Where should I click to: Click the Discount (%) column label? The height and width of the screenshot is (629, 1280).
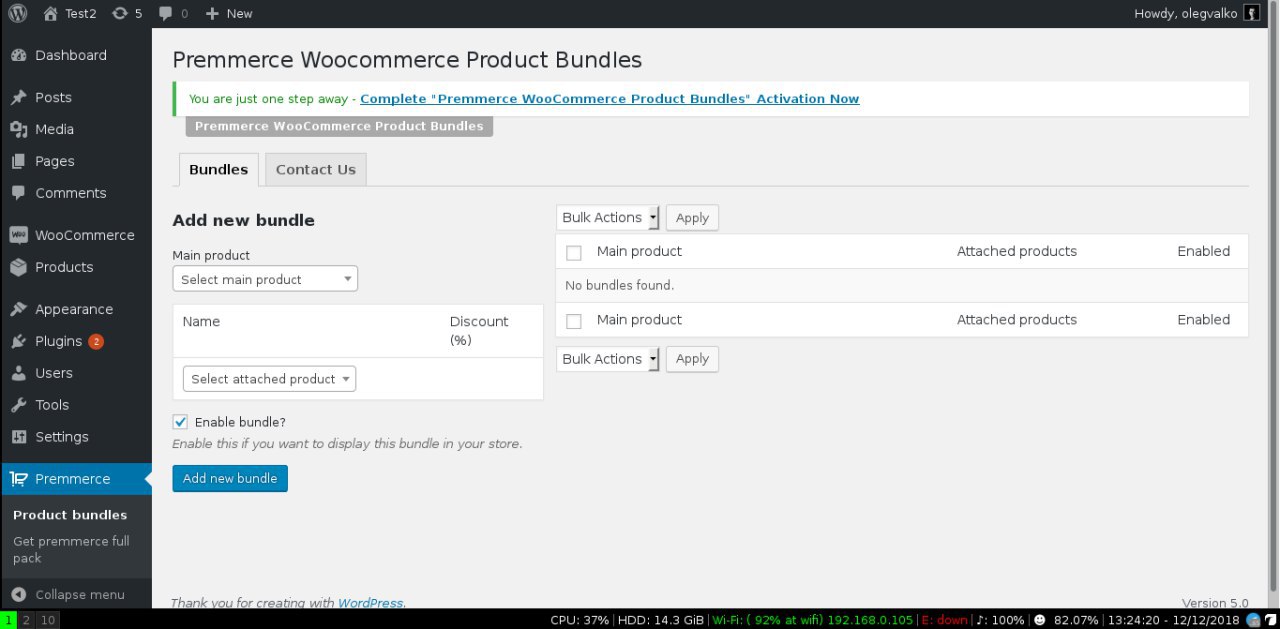[478, 331]
